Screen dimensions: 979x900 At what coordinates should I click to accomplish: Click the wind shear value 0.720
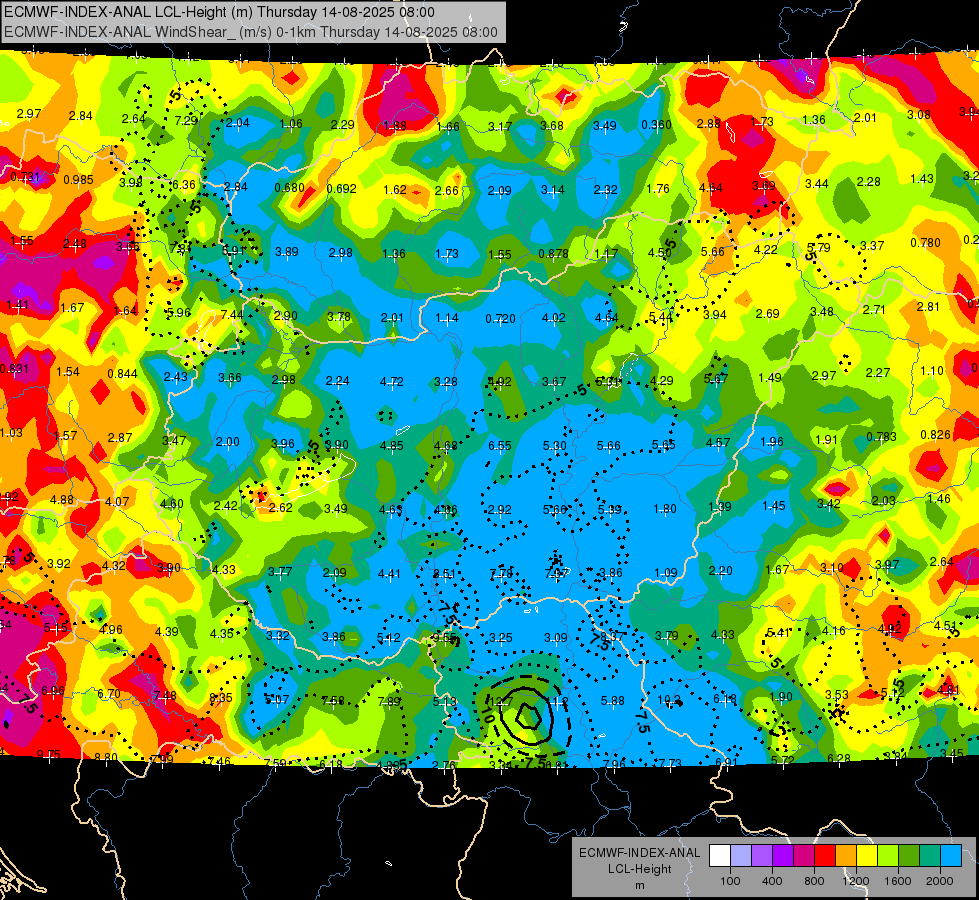pyautogui.click(x=501, y=319)
